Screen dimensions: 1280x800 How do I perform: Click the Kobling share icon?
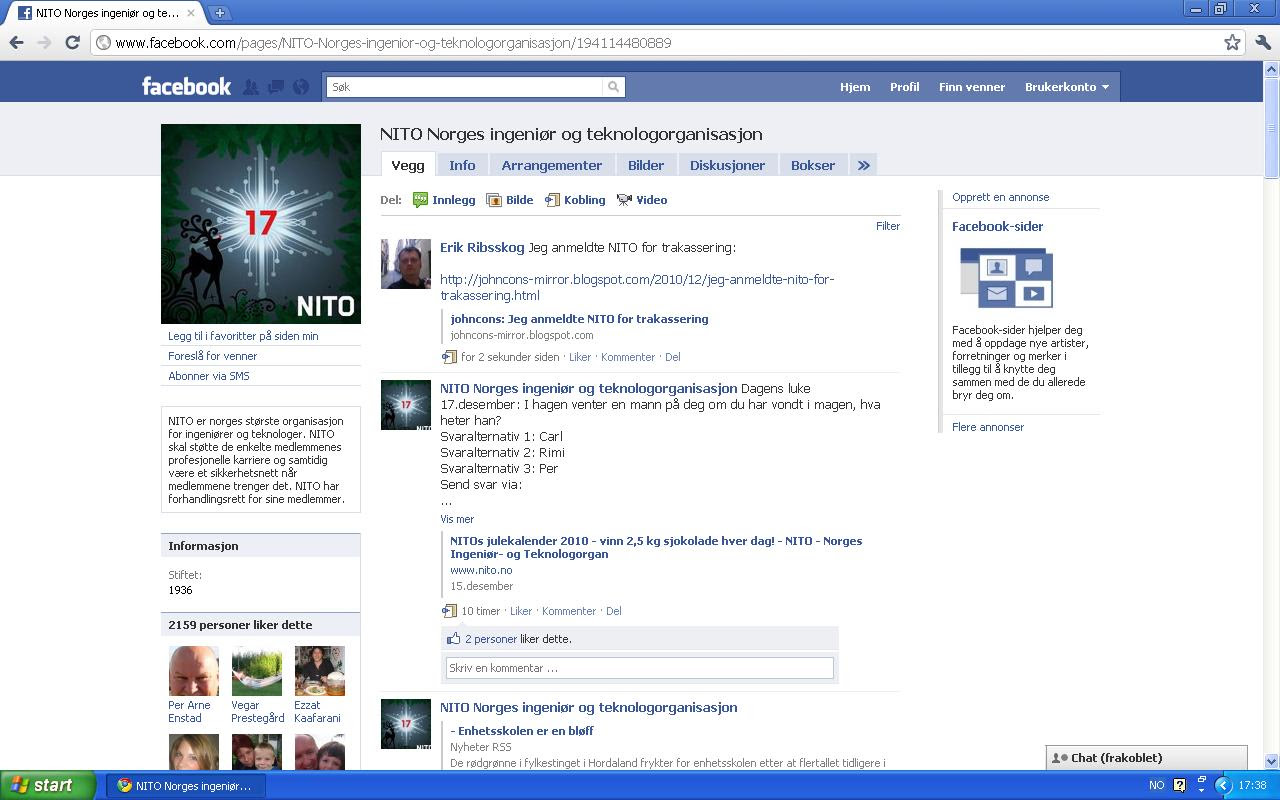click(552, 200)
